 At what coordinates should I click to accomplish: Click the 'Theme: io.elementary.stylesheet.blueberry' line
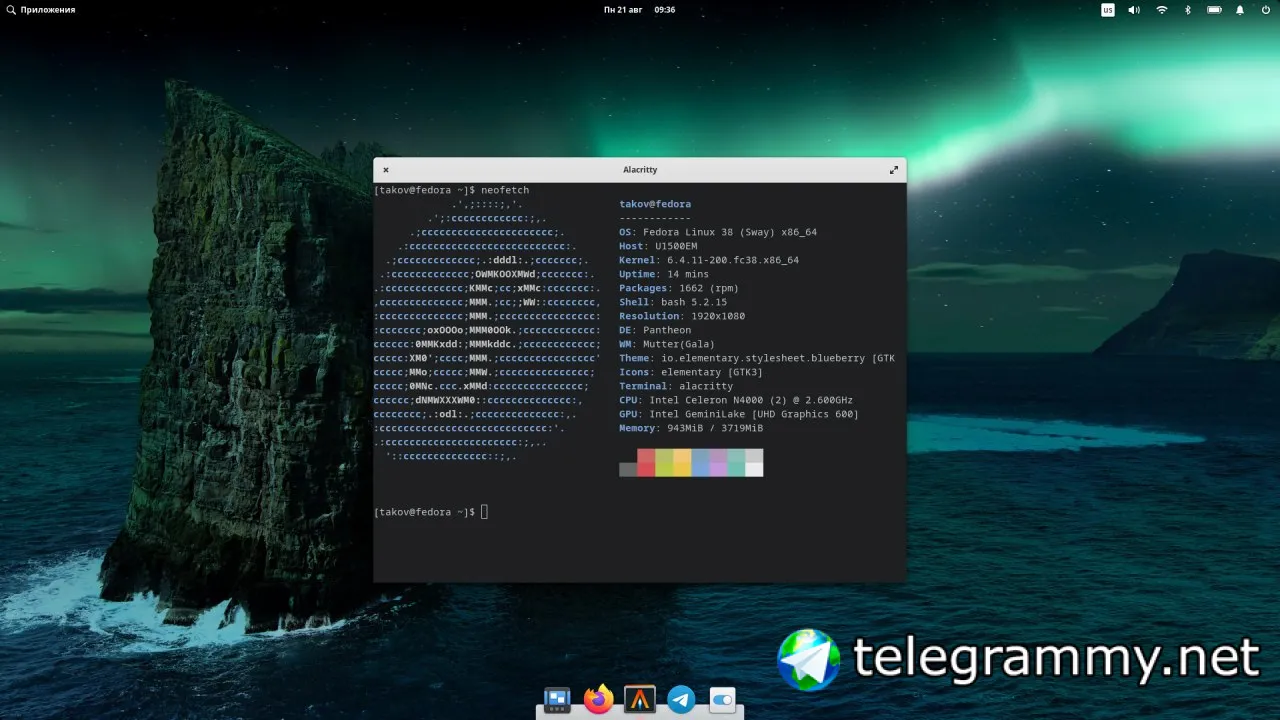[x=757, y=358]
